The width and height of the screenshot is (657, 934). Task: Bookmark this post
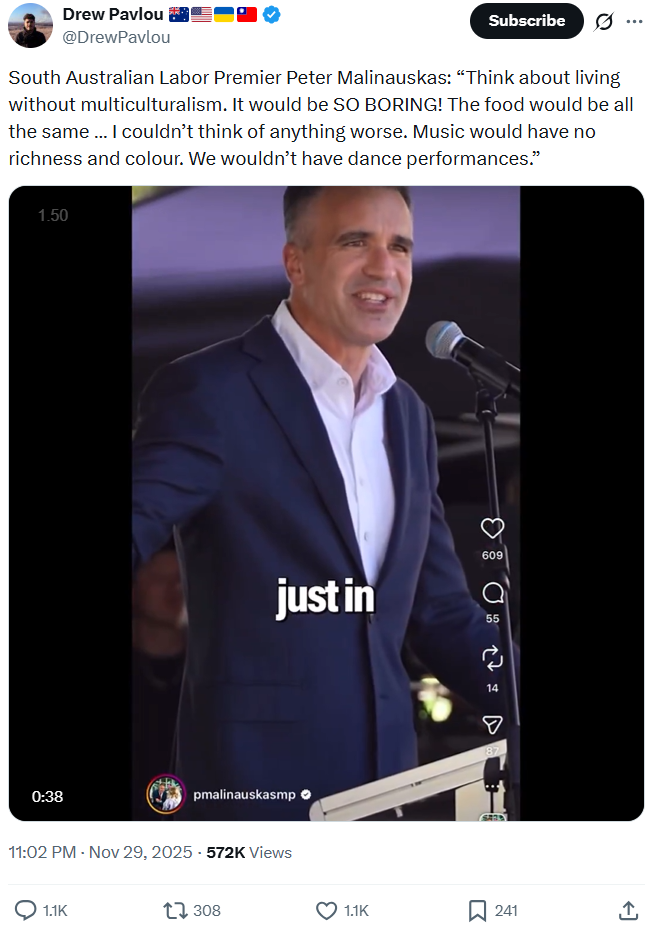477,910
